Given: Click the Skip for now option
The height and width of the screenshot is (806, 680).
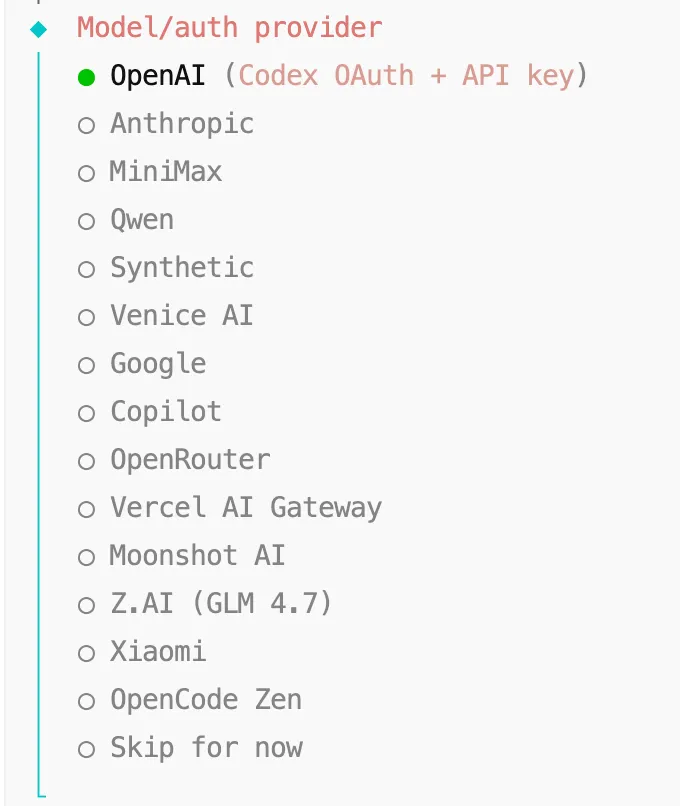Looking at the screenshot, I should [x=205, y=748].
